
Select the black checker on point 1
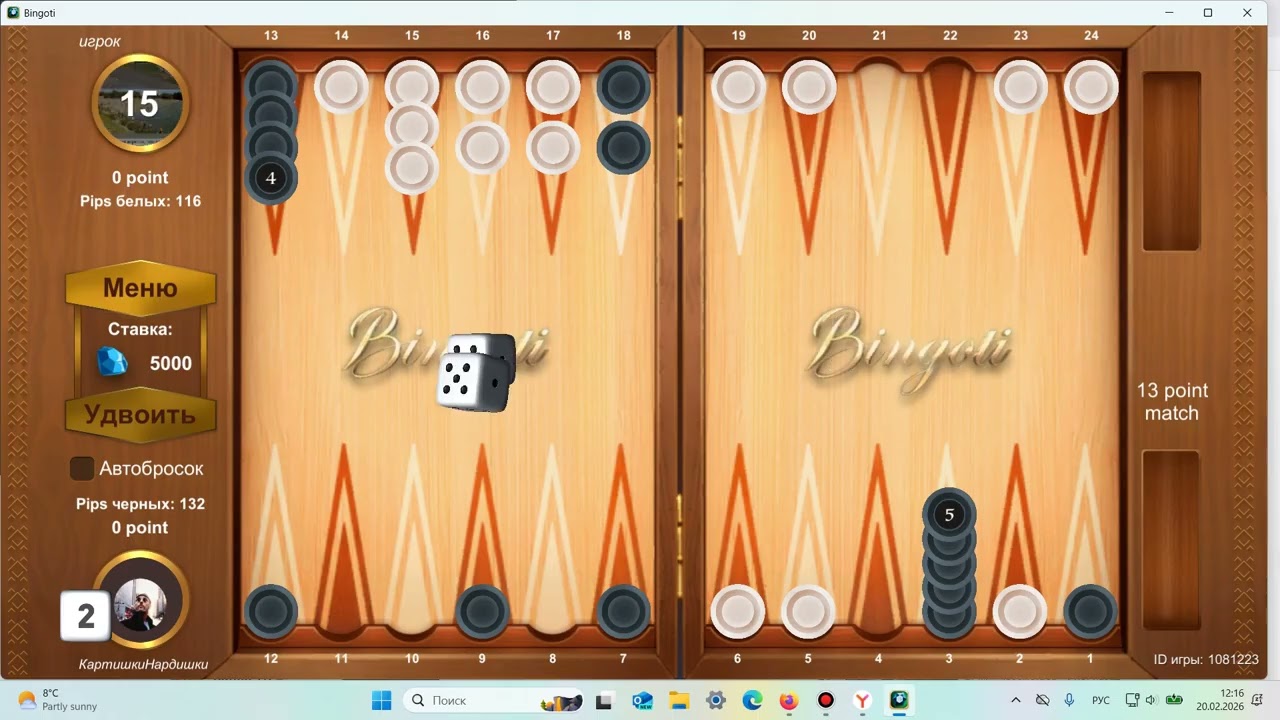[1091, 612]
